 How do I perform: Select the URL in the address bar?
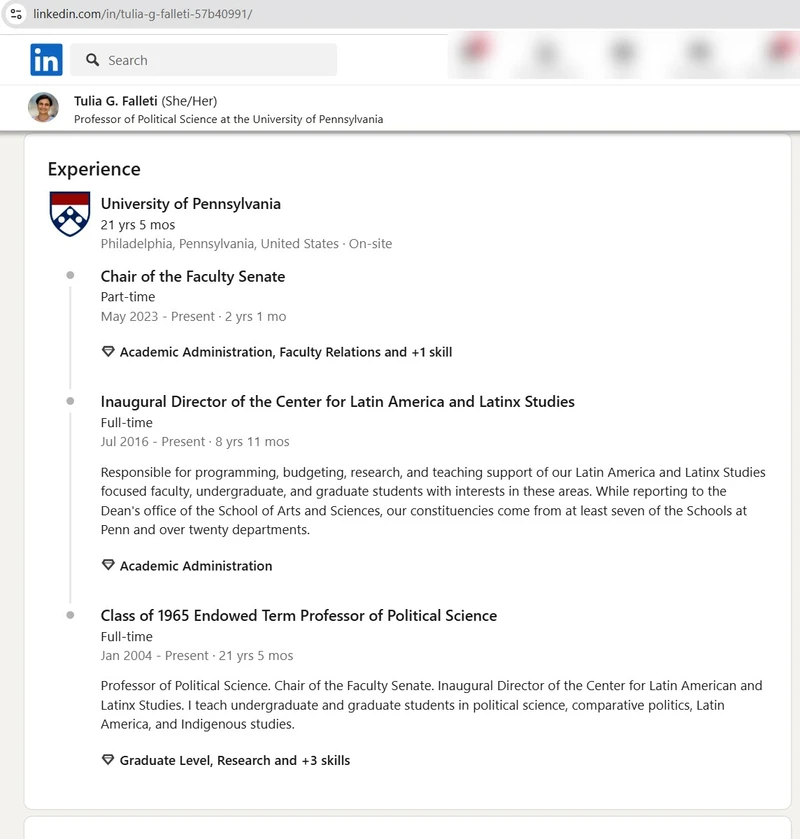click(142, 14)
